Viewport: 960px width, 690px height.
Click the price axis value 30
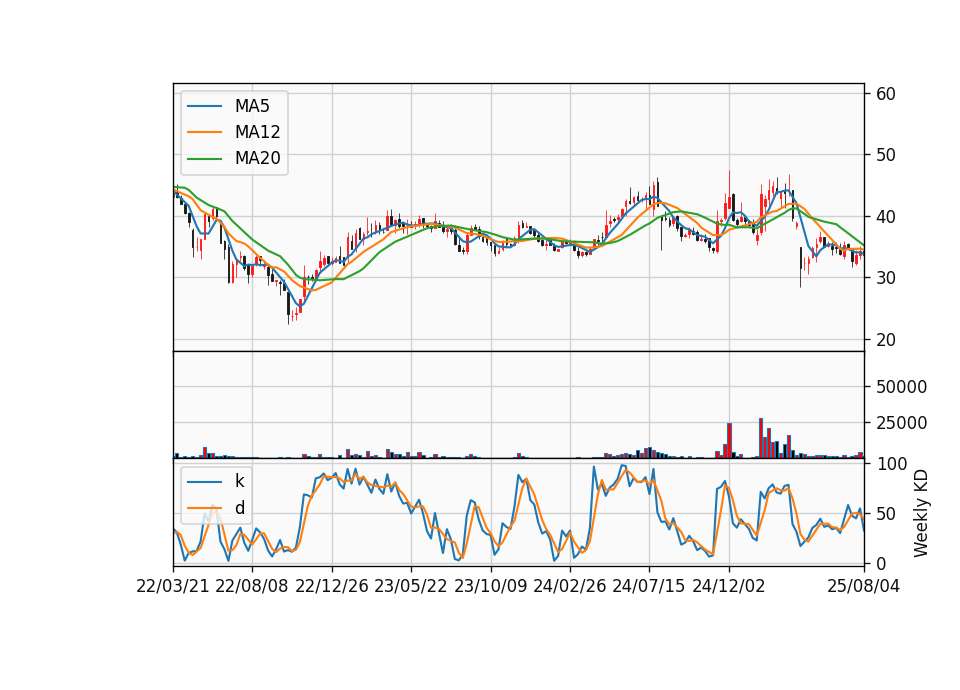click(886, 278)
